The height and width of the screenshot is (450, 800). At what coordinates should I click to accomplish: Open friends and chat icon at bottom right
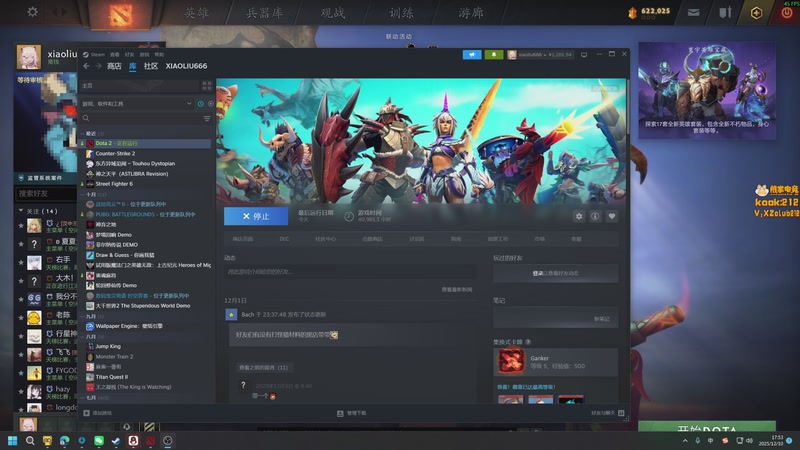coord(621,413)
